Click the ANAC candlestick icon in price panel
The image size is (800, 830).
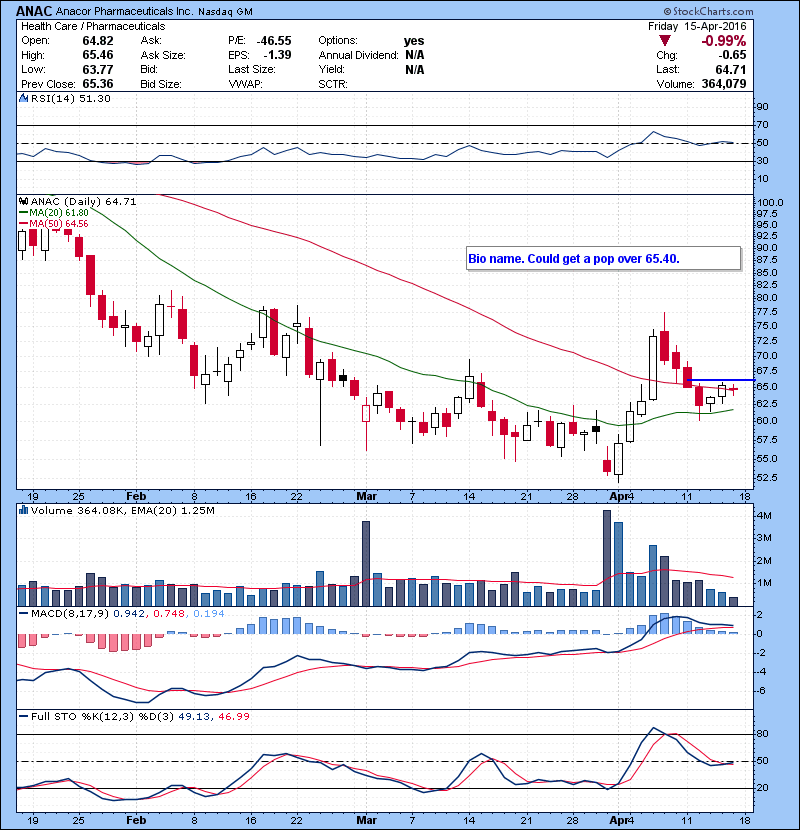click(23, 201)
